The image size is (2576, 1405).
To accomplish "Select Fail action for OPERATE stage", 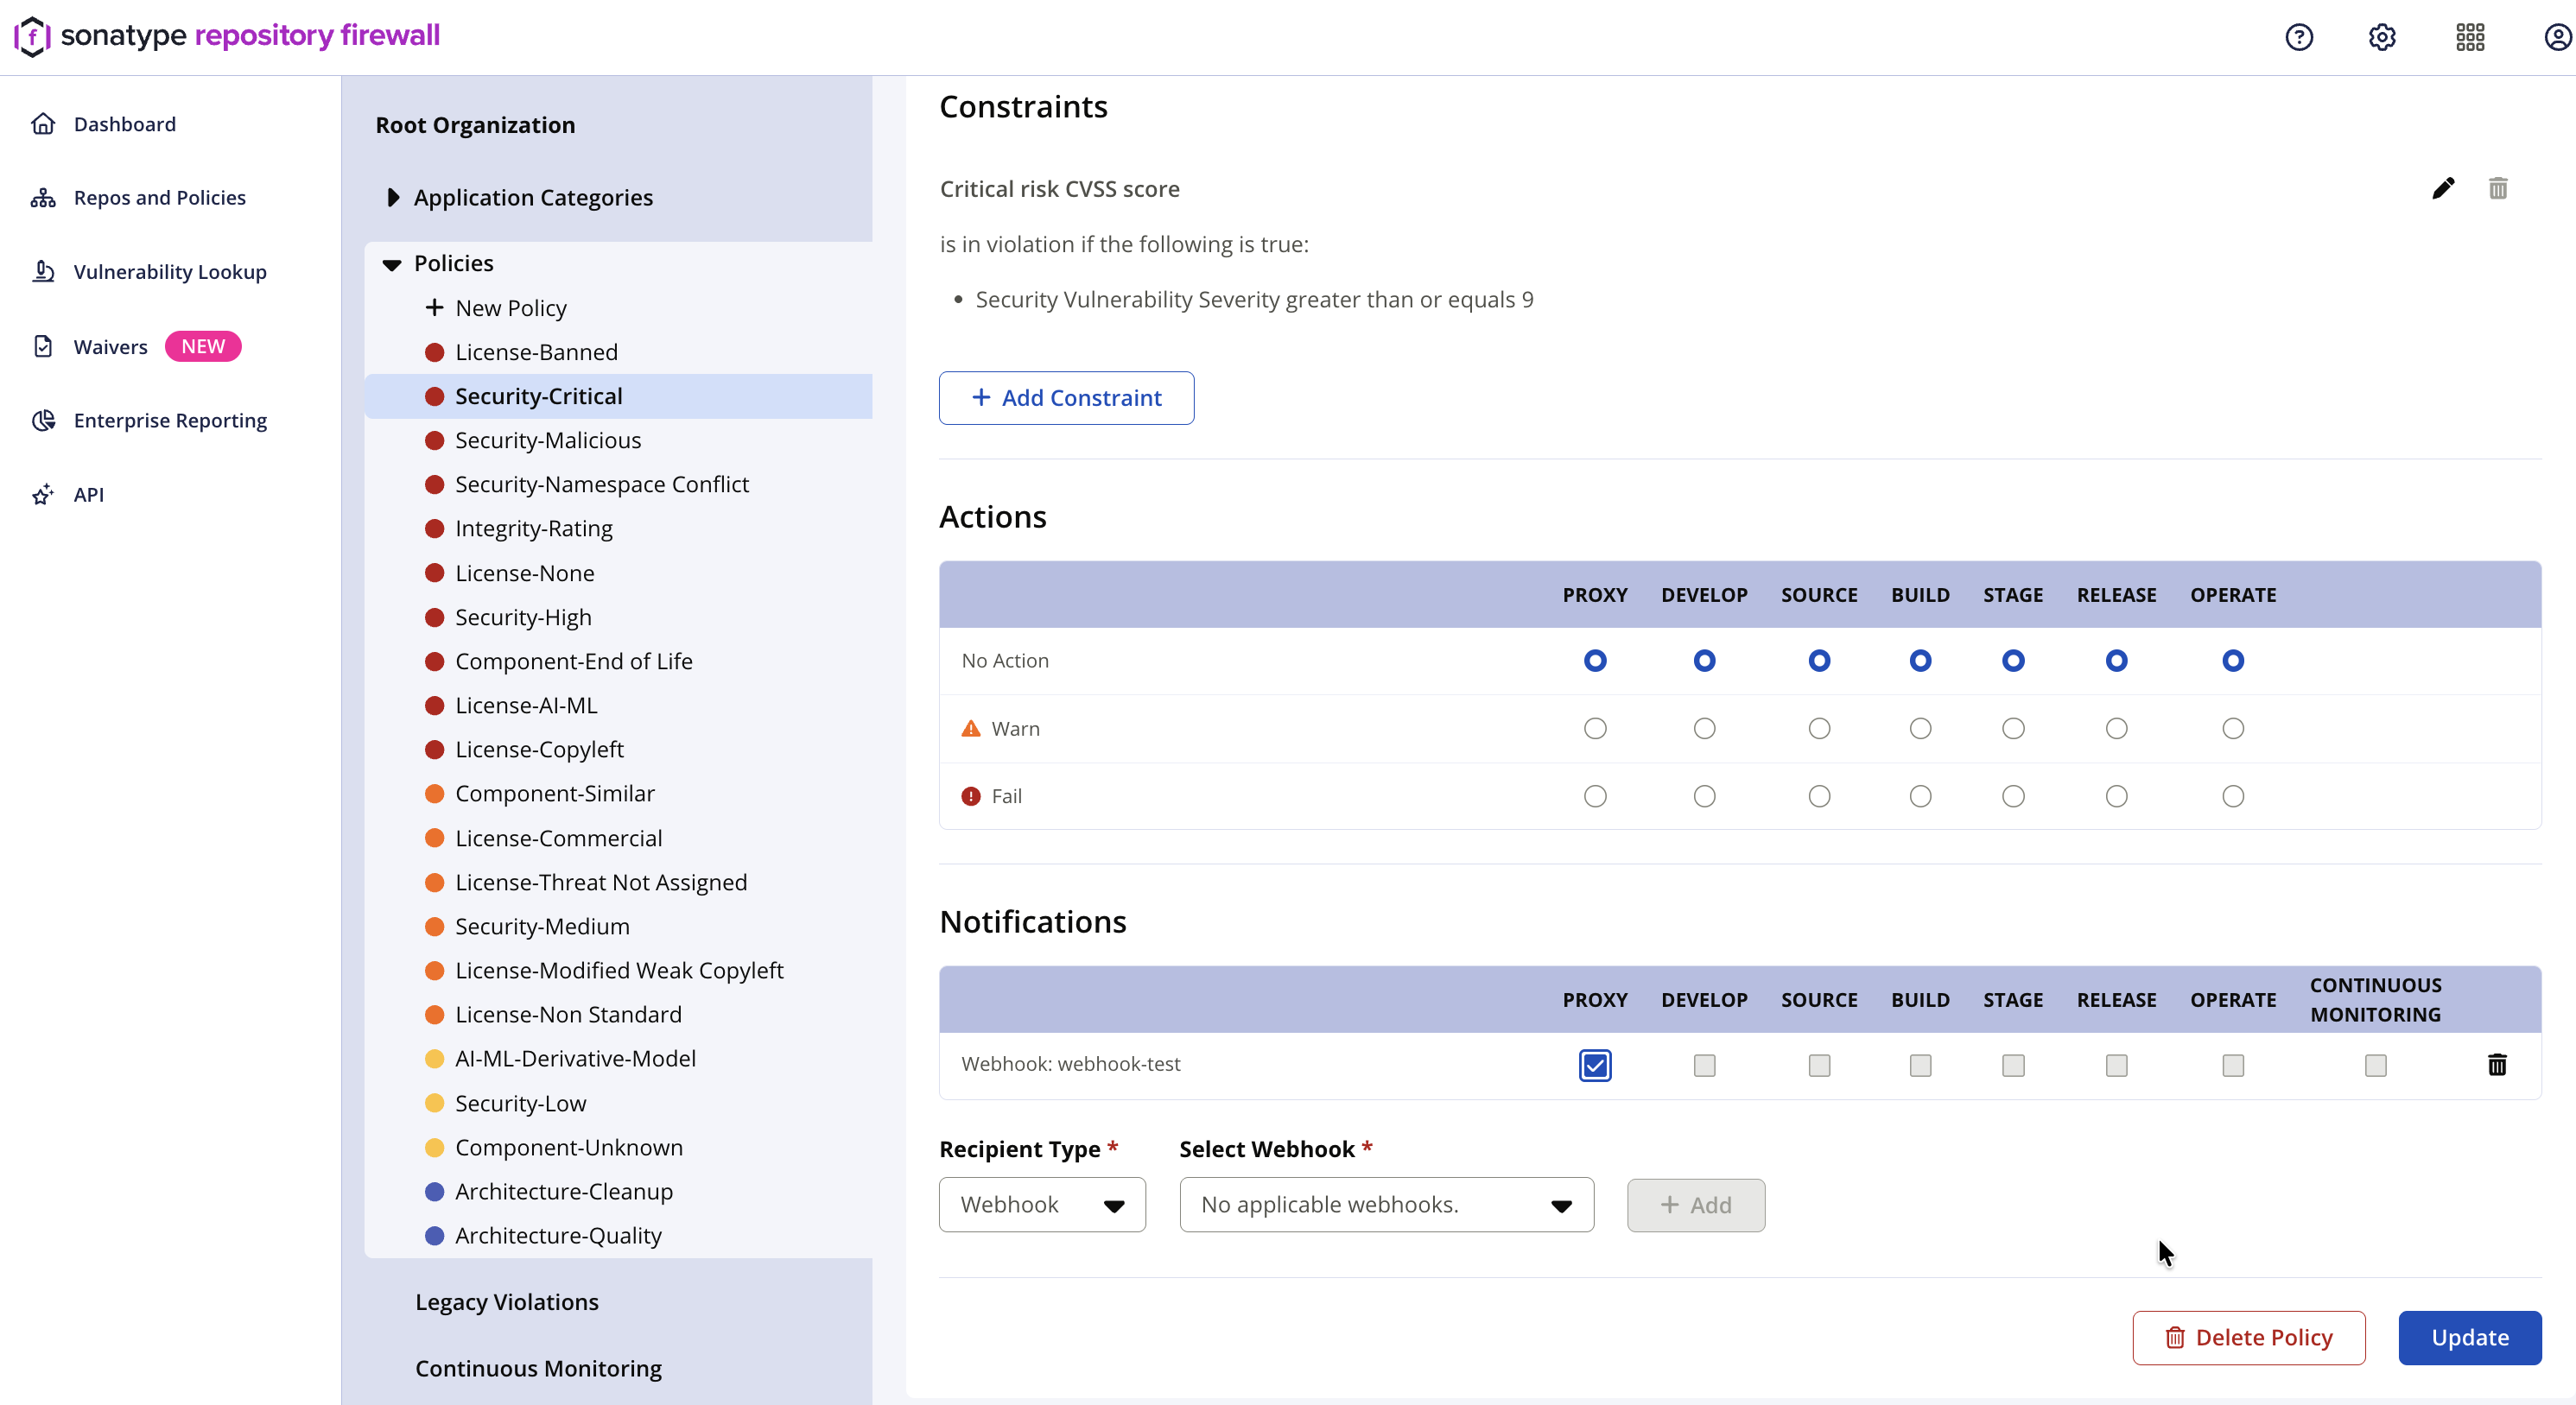I will pyautogui.click(x=2233, y=796).
